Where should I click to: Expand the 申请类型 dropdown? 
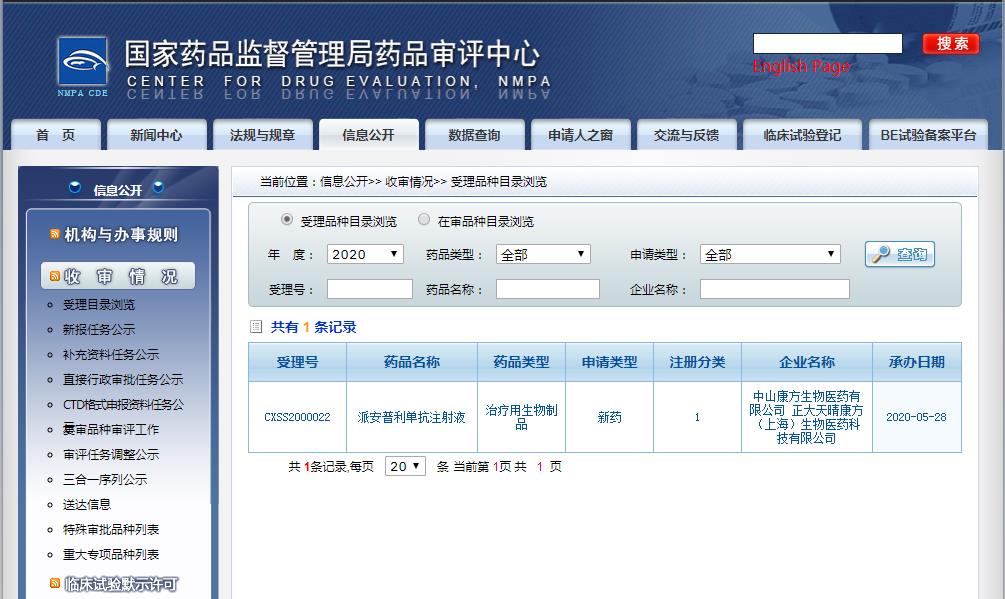pyautogui.click(x=770, y=255)
